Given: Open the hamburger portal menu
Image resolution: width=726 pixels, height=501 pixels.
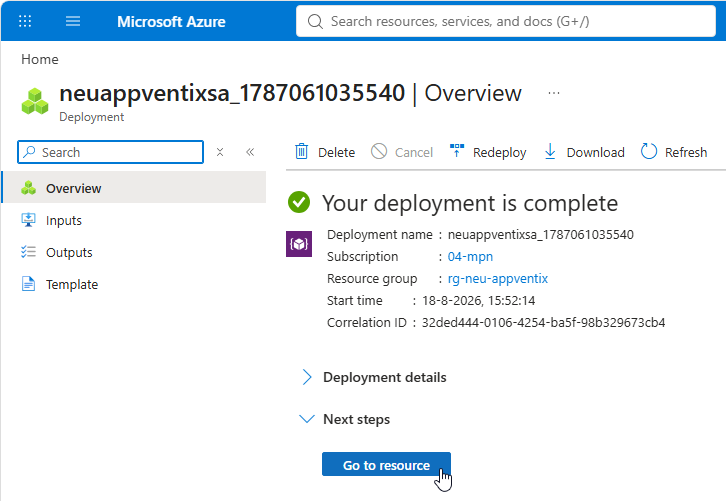Looking at the screenshot, I should click(73, 21).
